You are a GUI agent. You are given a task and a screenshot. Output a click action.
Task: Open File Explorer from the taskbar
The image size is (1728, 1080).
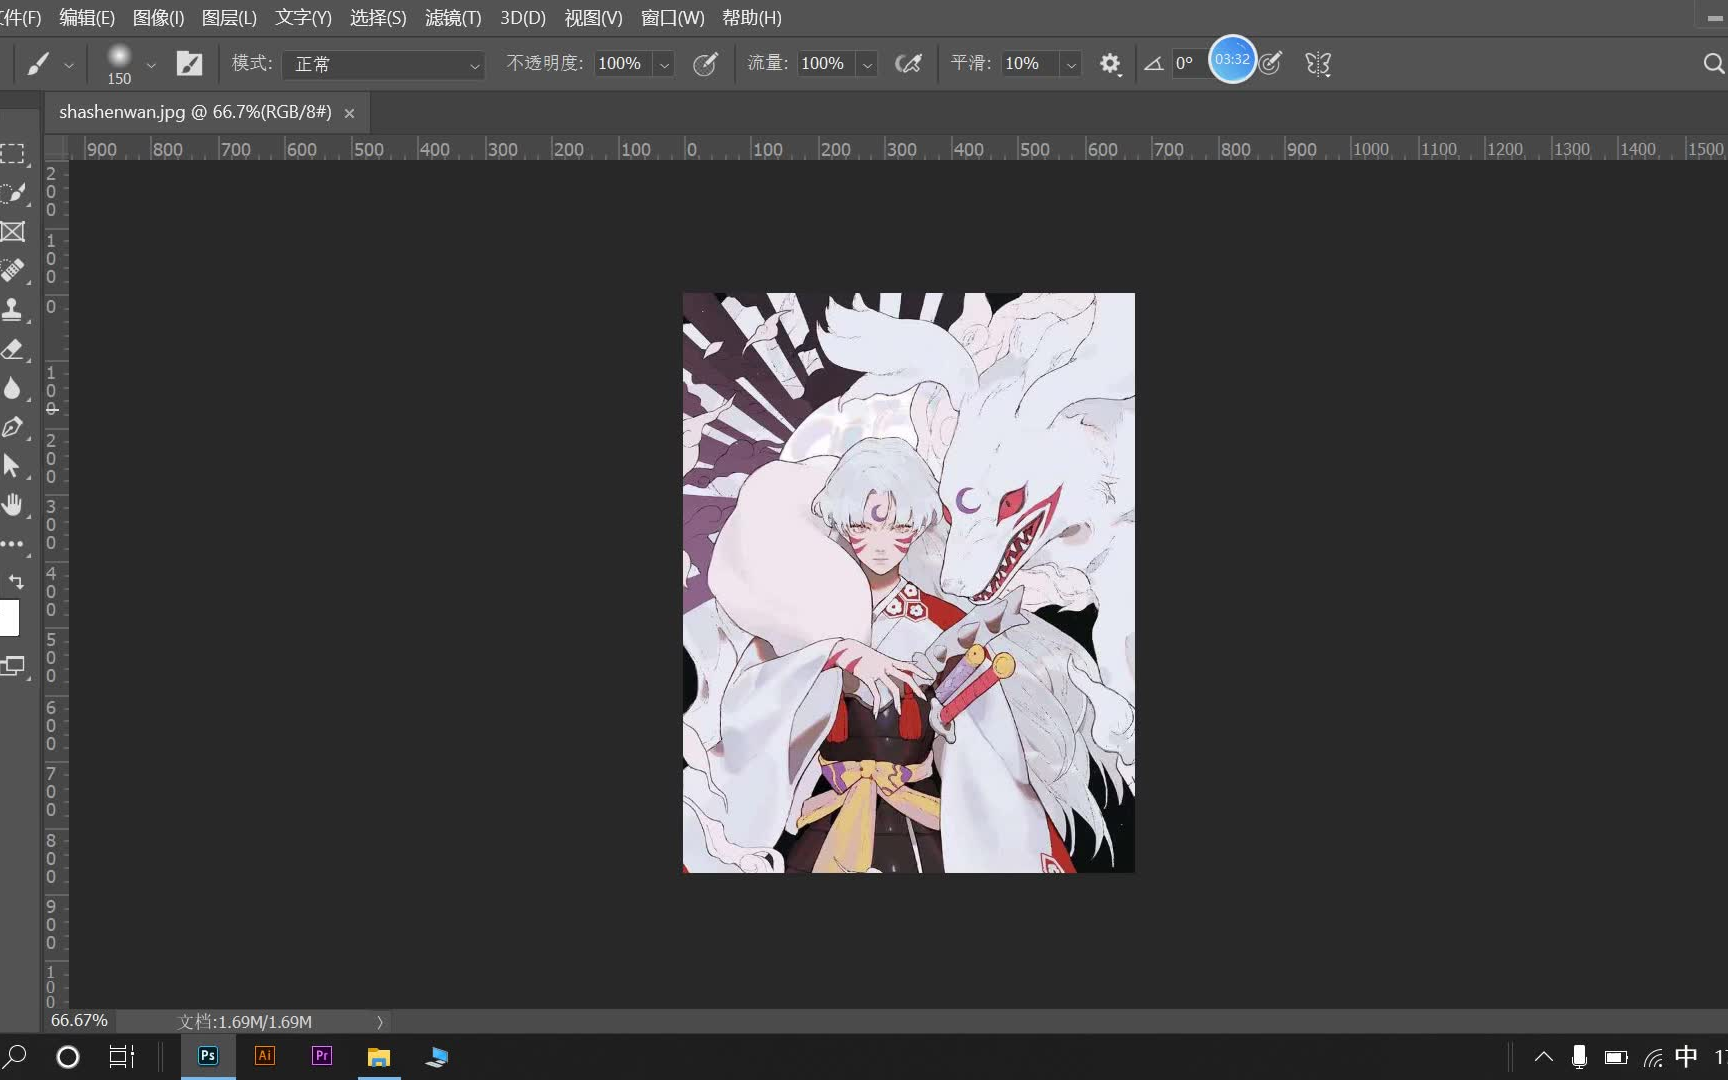coord(379,1056)
